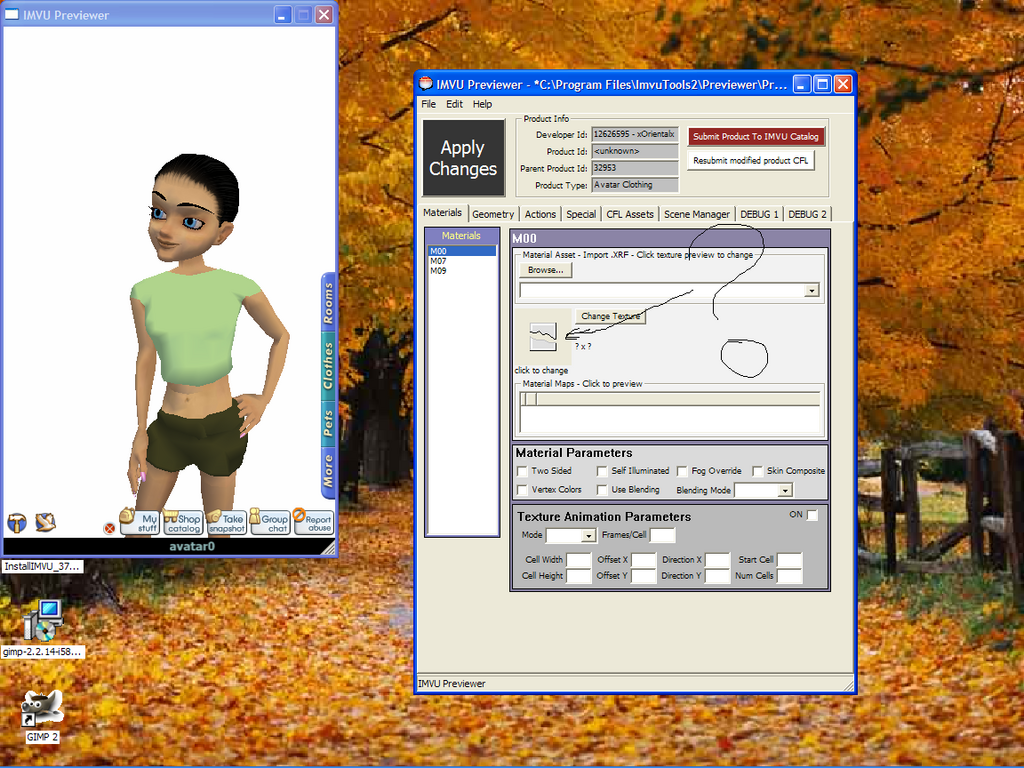Click the hammer tool icon in the avatar window

pos(17,522)
